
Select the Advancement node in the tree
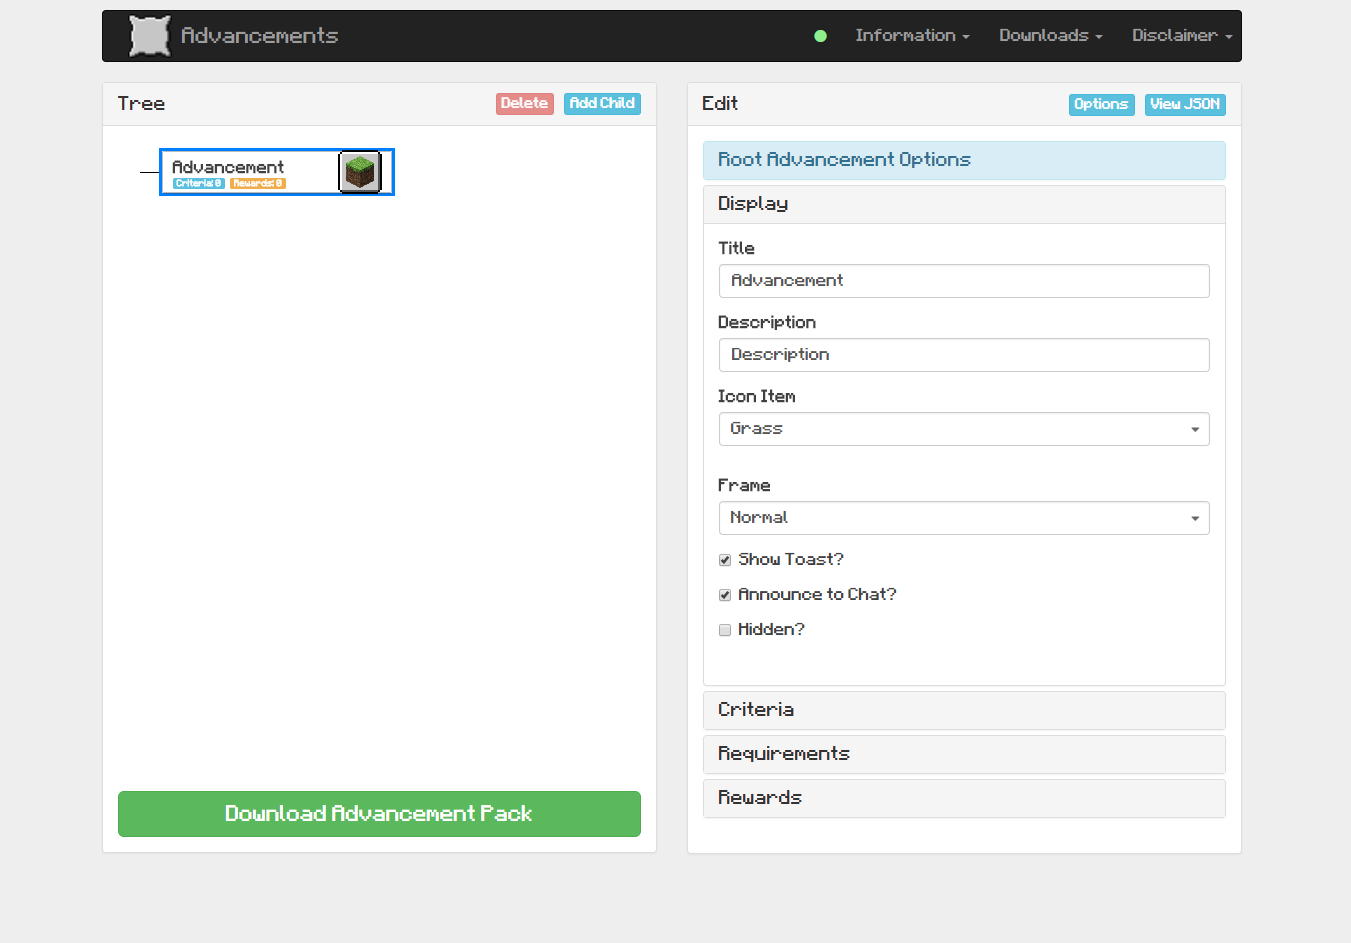(x=277, y=172)
